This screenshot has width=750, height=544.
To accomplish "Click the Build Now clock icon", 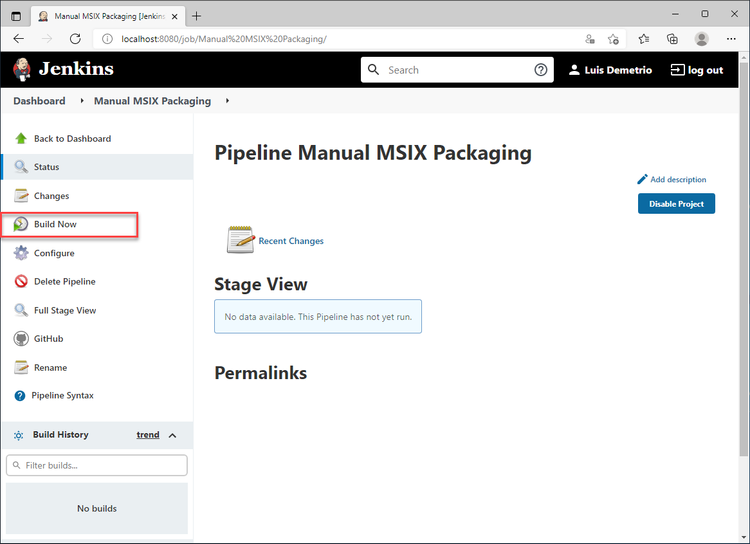I will [21, 224].
